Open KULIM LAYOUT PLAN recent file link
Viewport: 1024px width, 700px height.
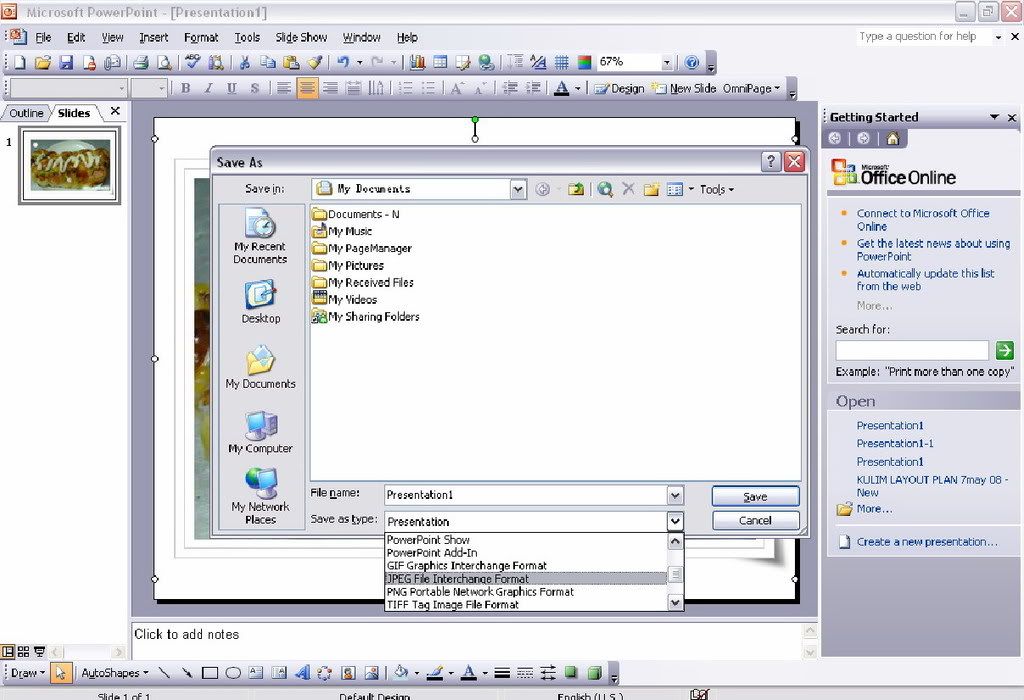[x=932, y=486]
